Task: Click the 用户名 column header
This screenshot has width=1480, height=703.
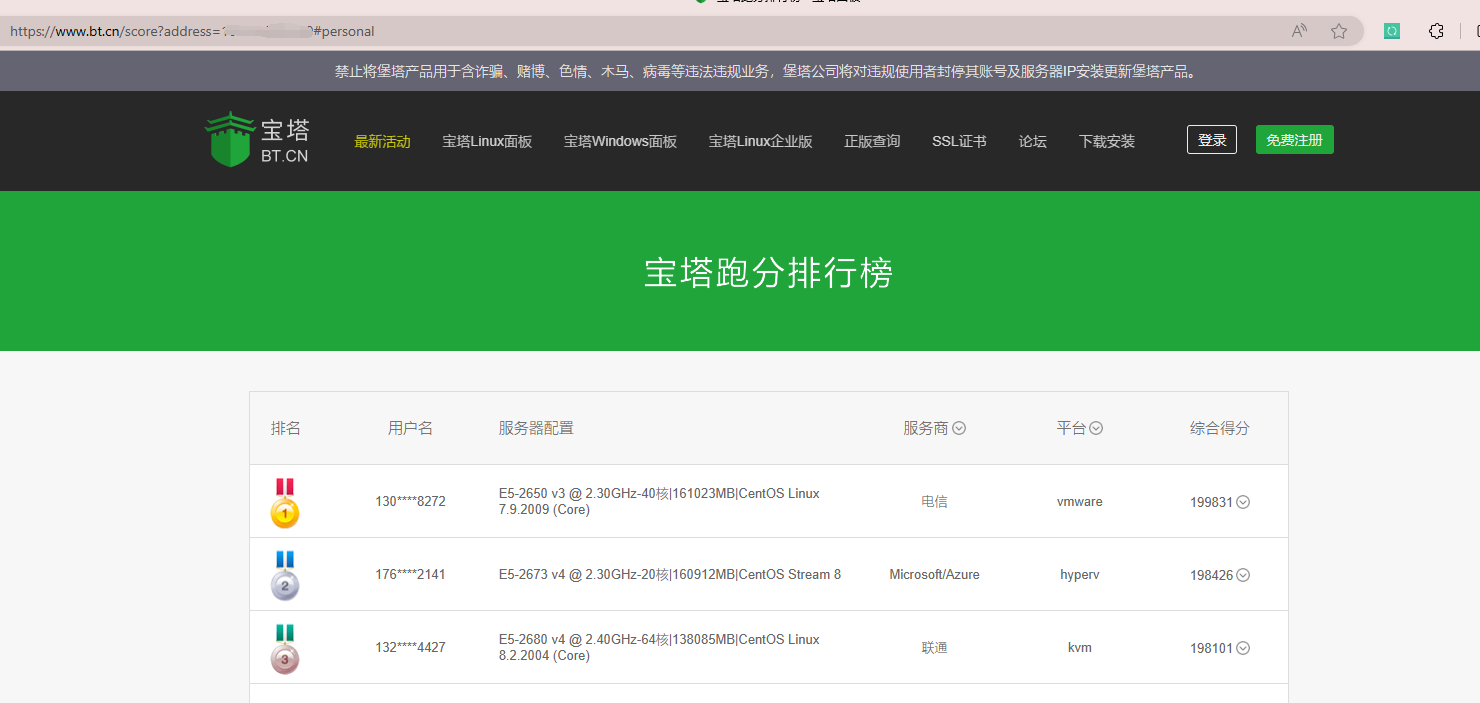Action: 411,428
